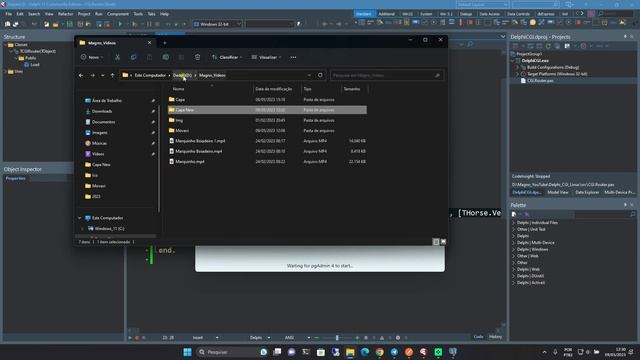Go up one folder level in Explorer

[112, 76]
